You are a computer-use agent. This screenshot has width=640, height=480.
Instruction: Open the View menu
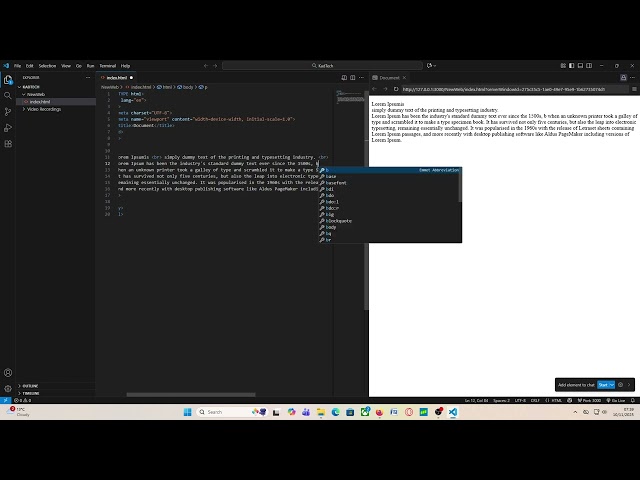[x=66, y=66]
